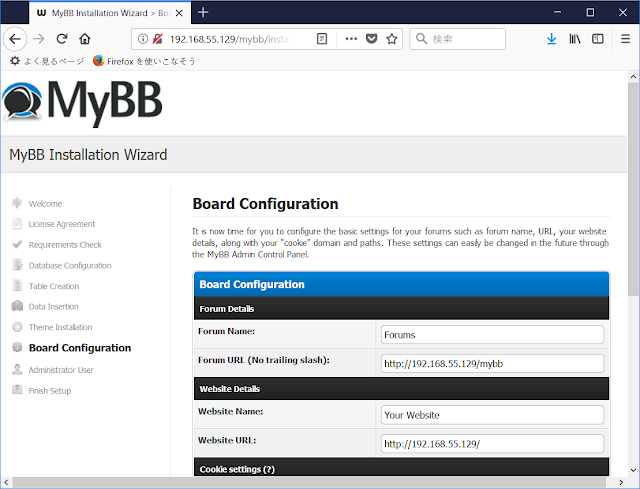Bookmark this page with the star
The height and width of the screenshot is (489, 640).
pyautogui.click(x=392, y=39)
